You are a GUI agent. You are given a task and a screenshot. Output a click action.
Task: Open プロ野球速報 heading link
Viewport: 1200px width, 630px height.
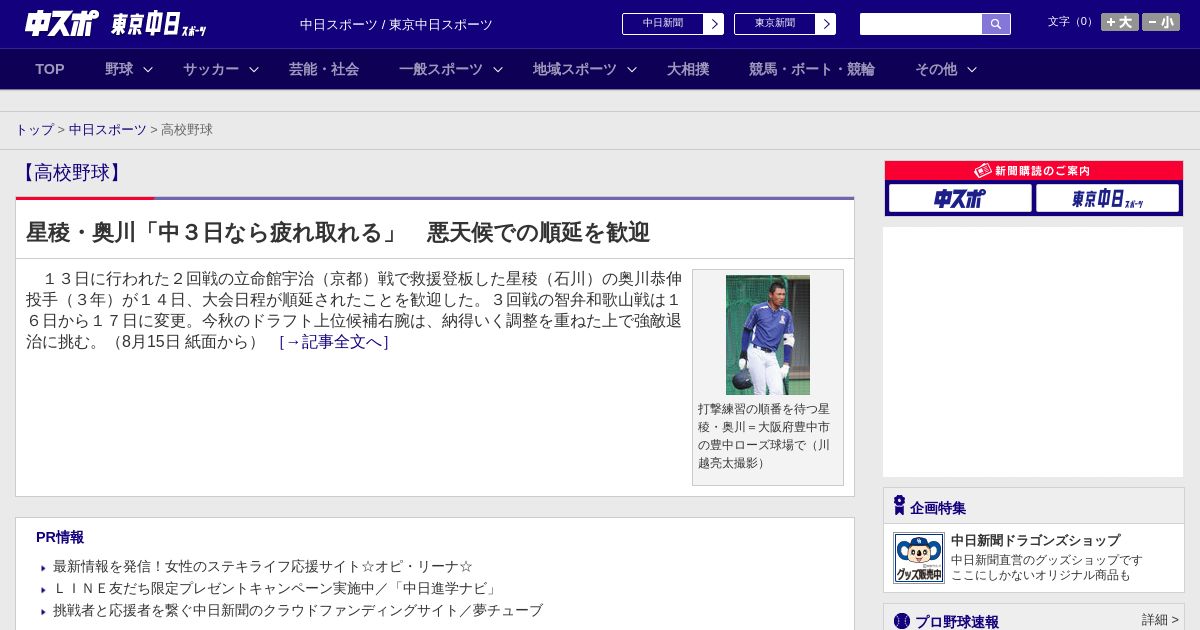coord(957,621)
